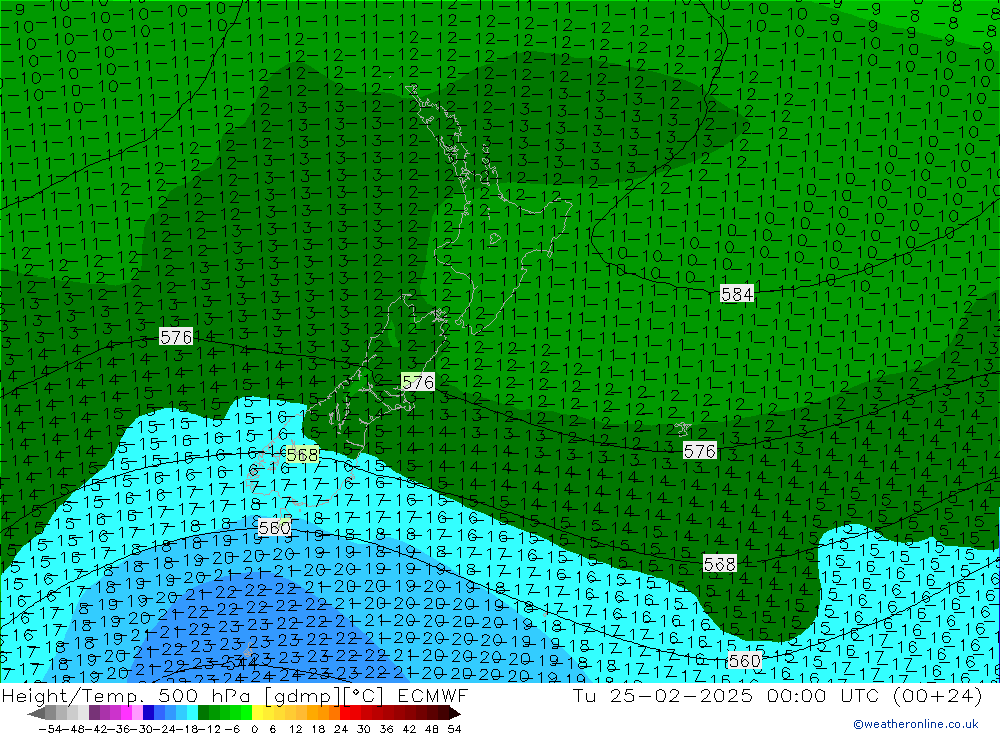Pick the bright red 24 legend swatch

[345, 713]
